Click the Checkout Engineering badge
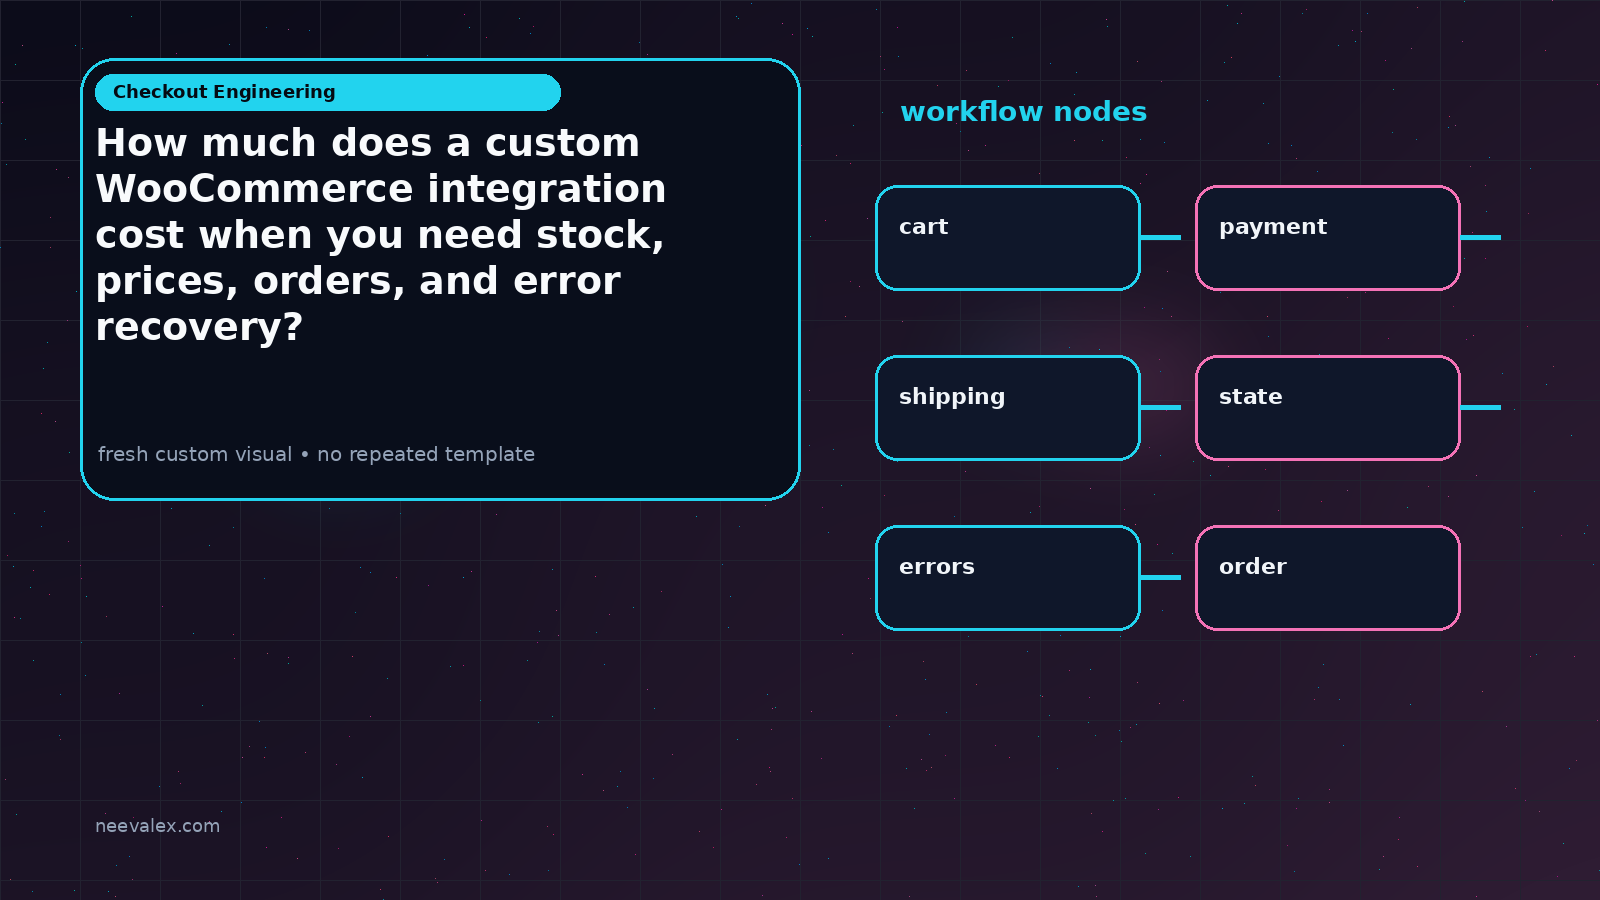1600x900 pixels. [328, 92]
